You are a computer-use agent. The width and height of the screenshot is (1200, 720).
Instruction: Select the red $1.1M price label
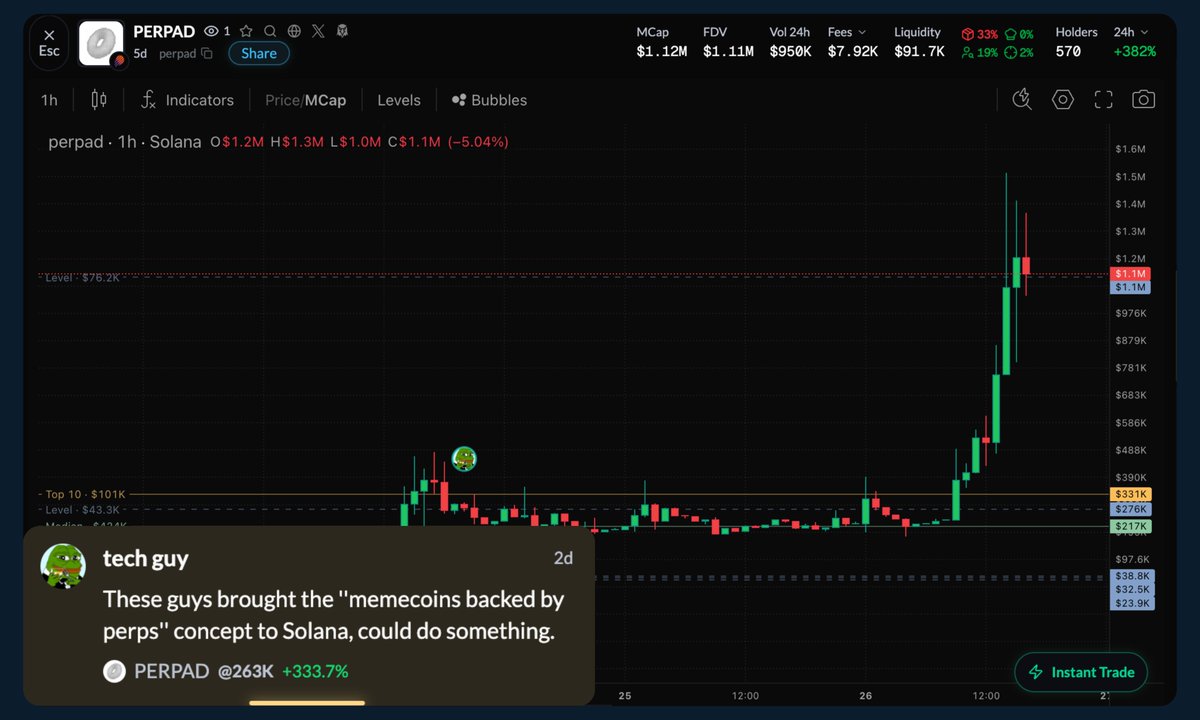click(x=1130, y=273)
